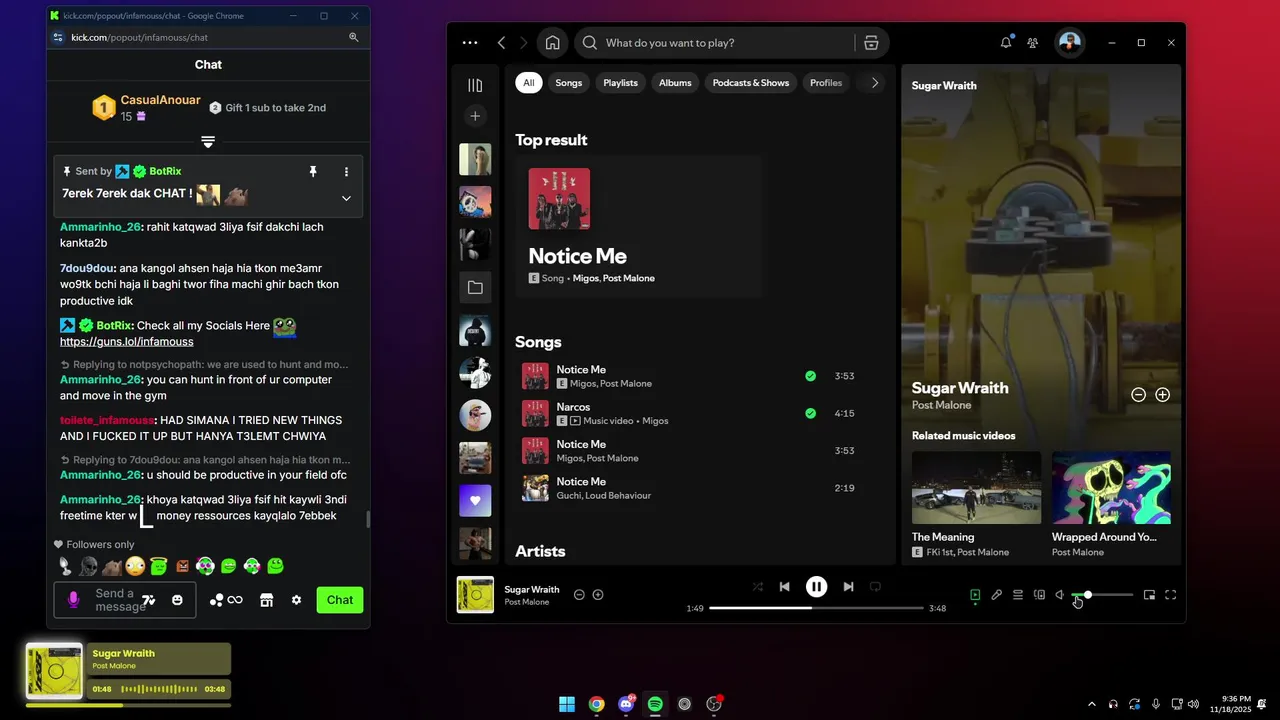Toggle shuffle in player bar
Screen dimensions: 1280x720
[x=757, y=587]
